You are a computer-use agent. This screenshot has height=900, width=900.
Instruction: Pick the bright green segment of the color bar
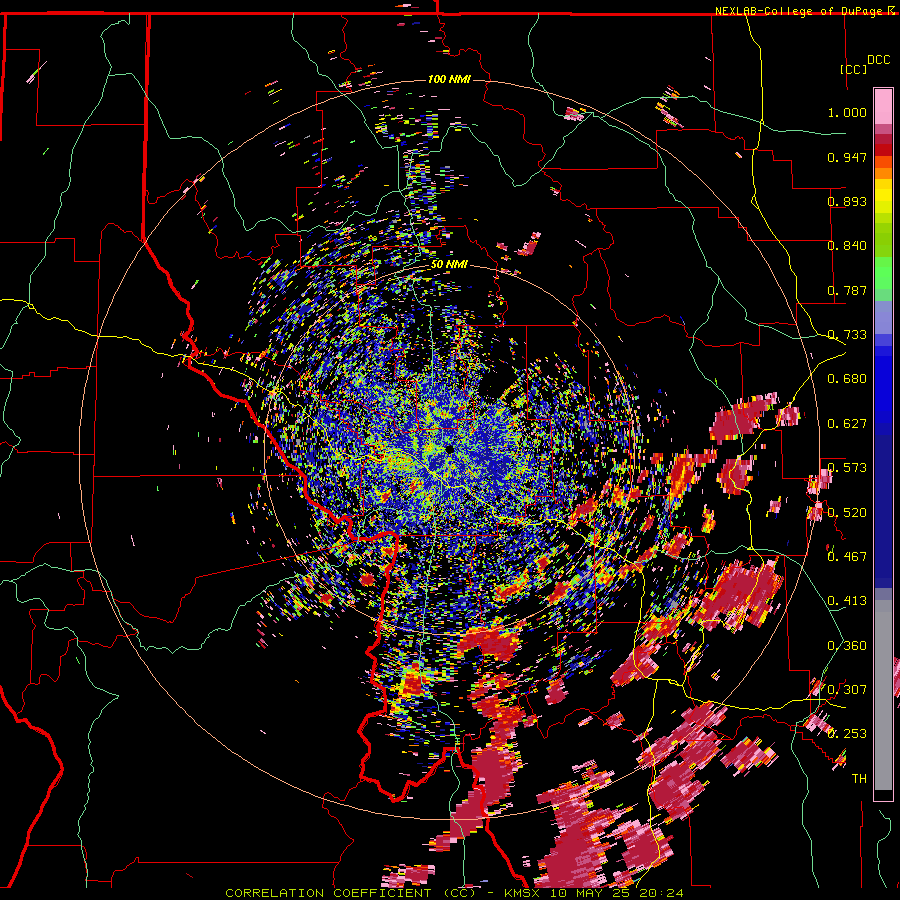(883, 273)
